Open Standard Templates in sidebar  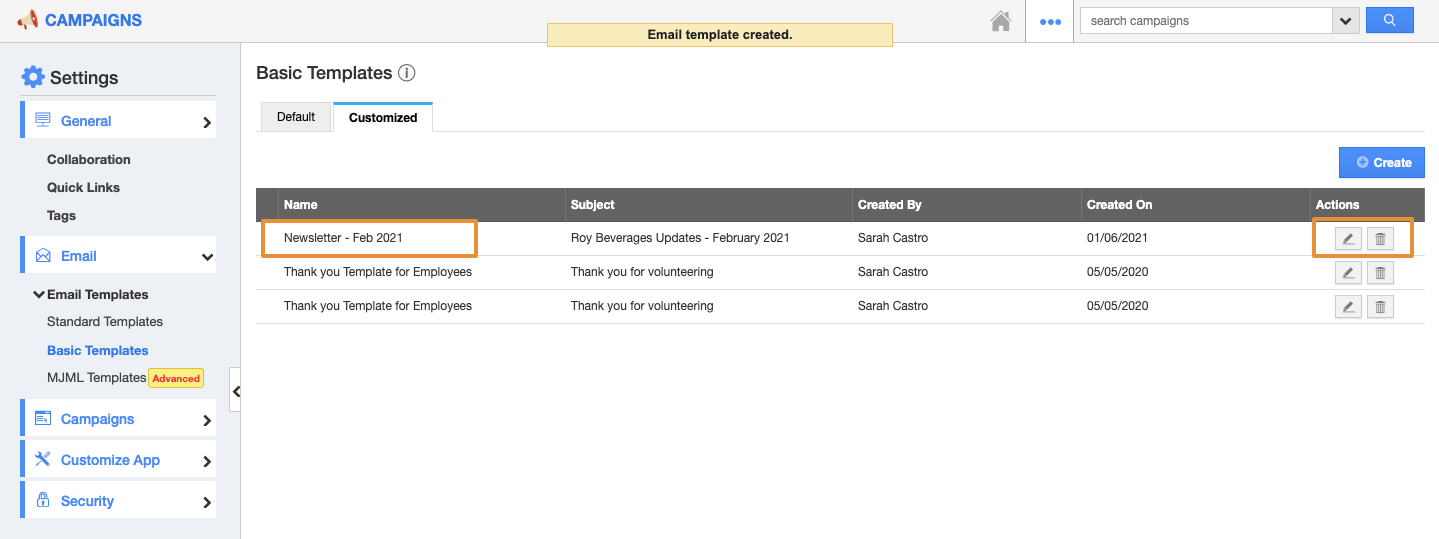point(105,322)
